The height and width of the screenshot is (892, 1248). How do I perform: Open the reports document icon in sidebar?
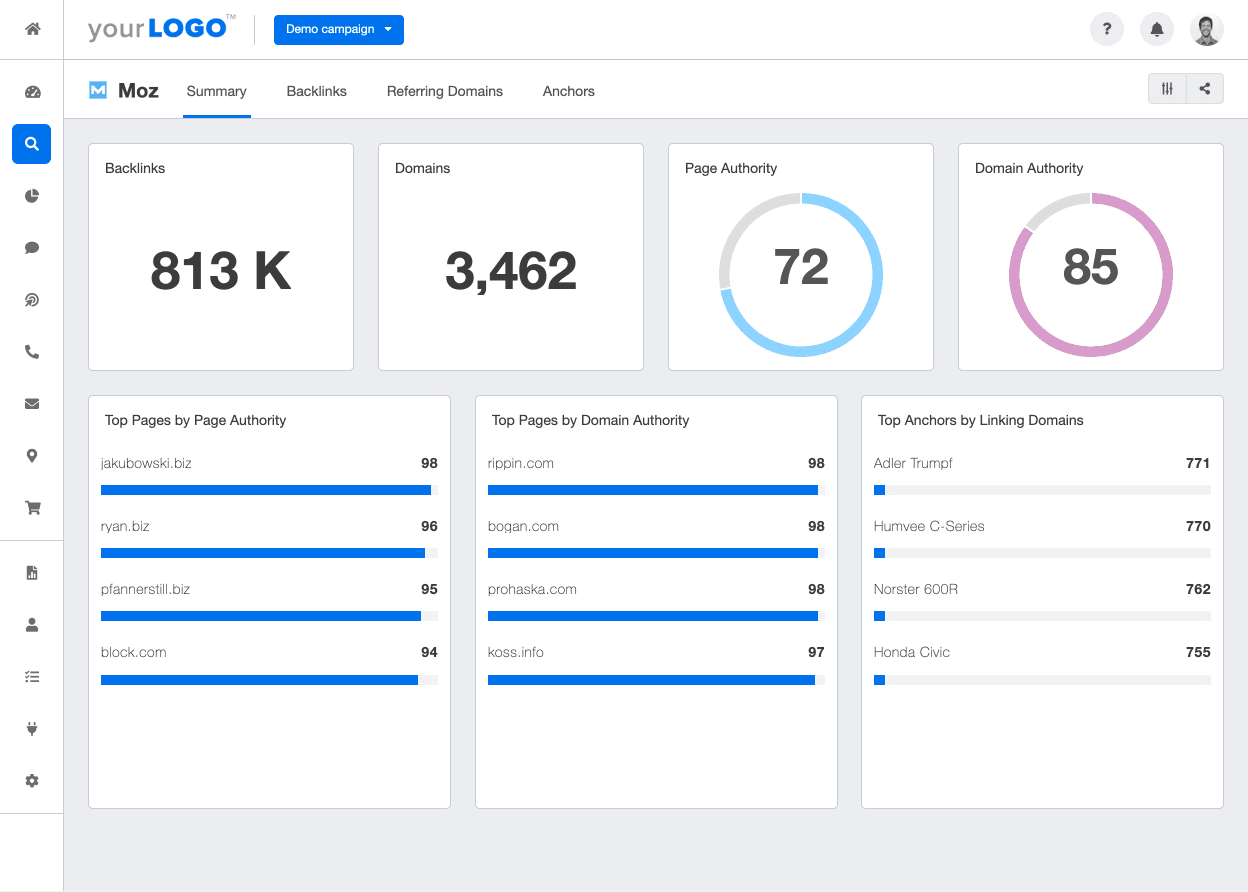(x=31, y=572)
